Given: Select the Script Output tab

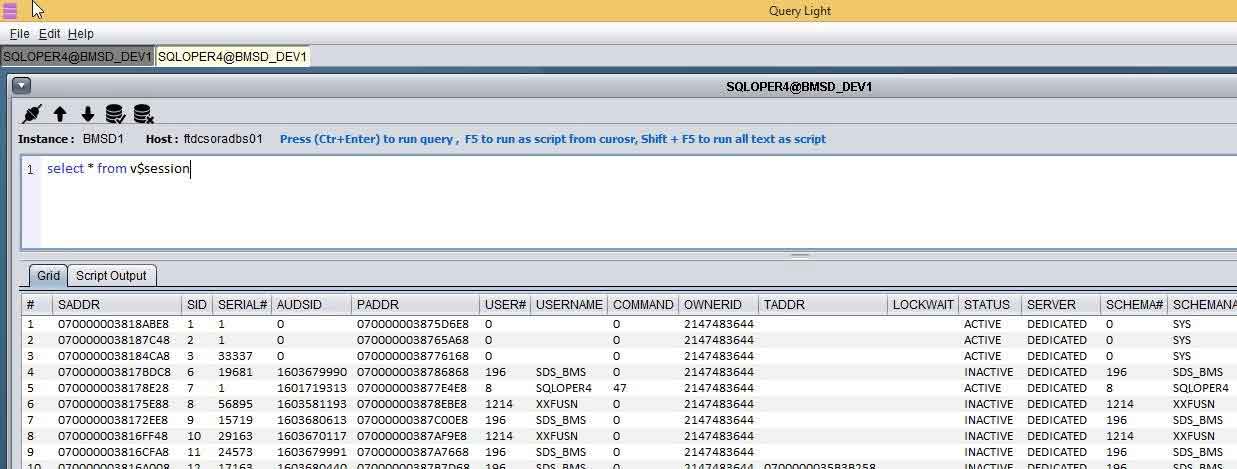Looking at the screenshot, I should (x=111, y=276).
